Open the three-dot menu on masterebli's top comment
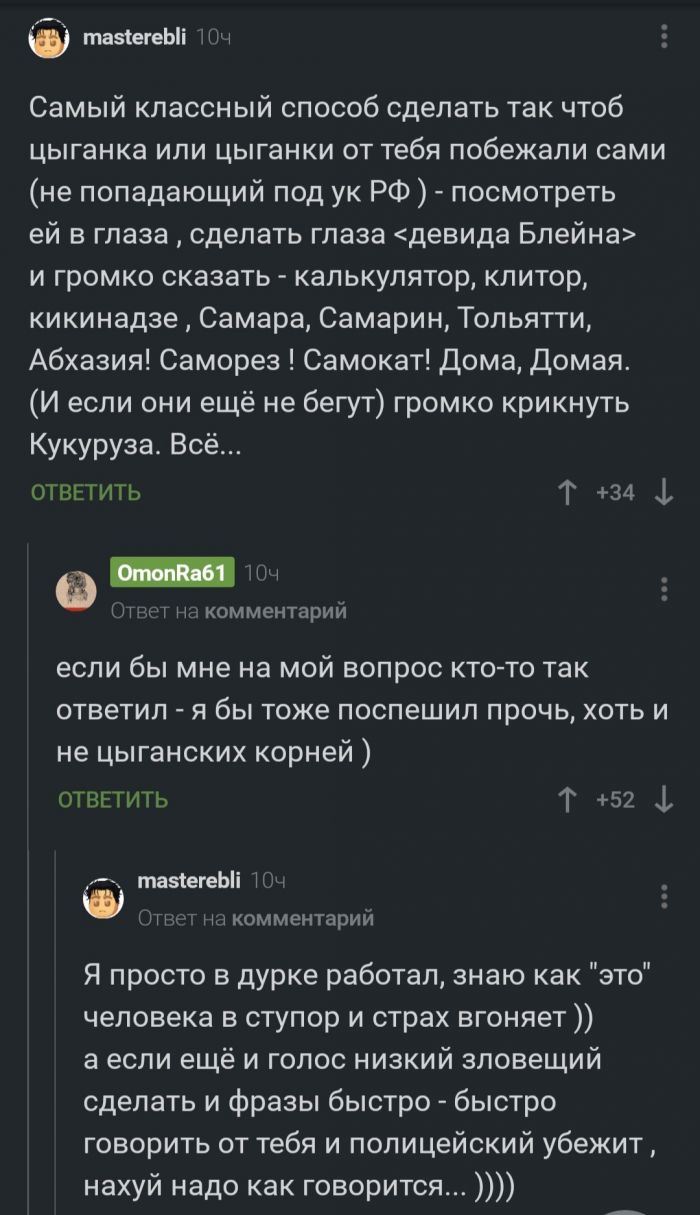 (665, 38)
